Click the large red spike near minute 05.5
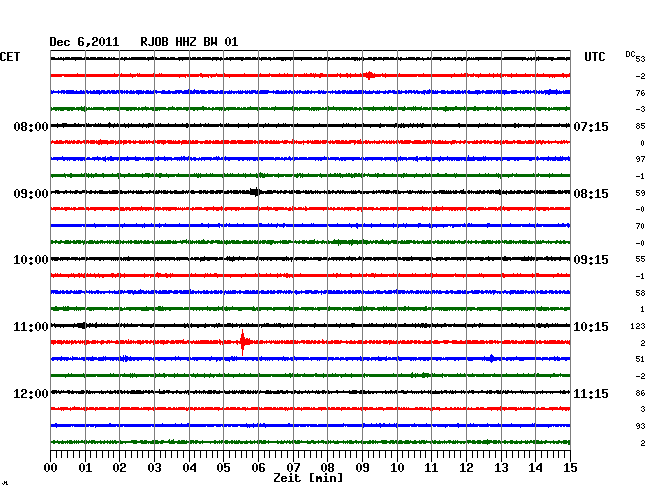Viewport: 650px width, 494px height. (243, 342)
